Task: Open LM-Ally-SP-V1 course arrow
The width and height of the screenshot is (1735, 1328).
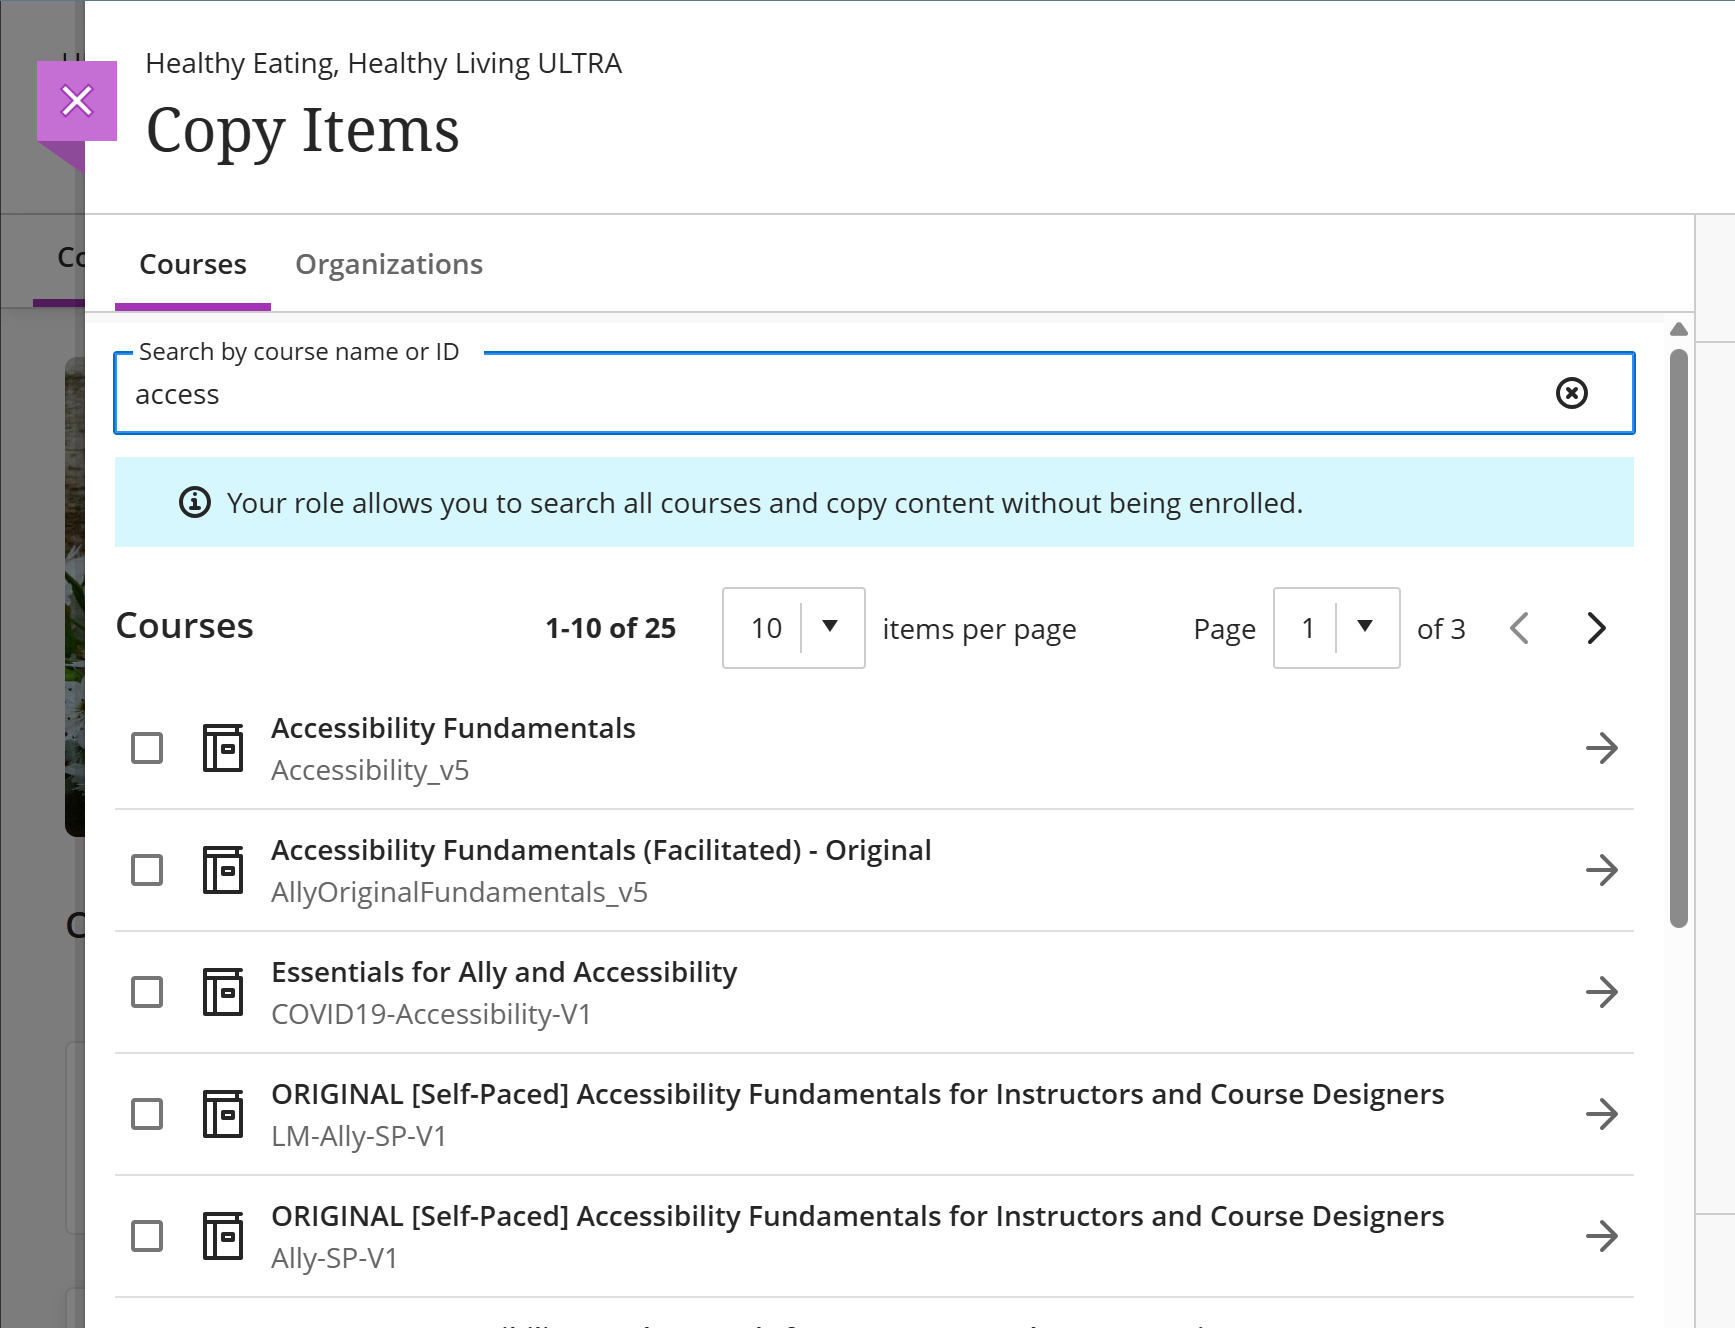Action: (1602, 1114)
